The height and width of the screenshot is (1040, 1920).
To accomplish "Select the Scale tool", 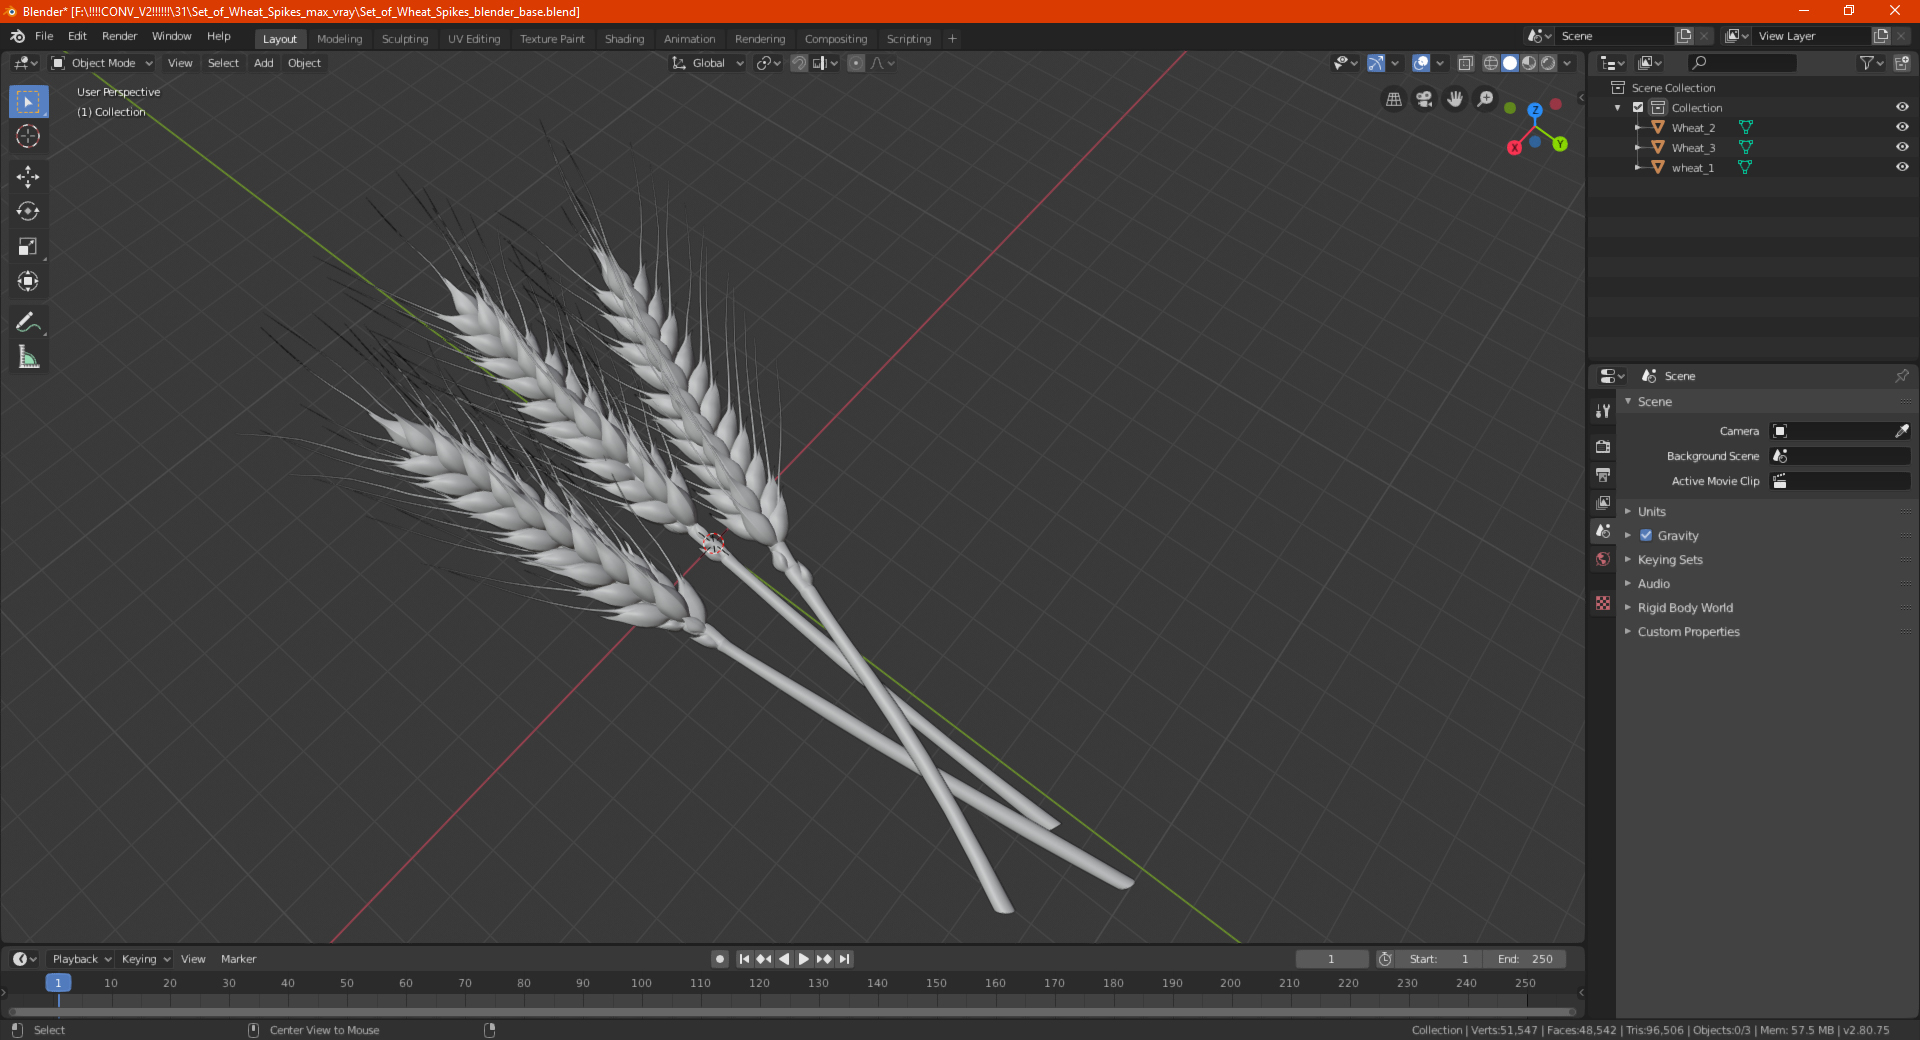I will click(28, 247).
